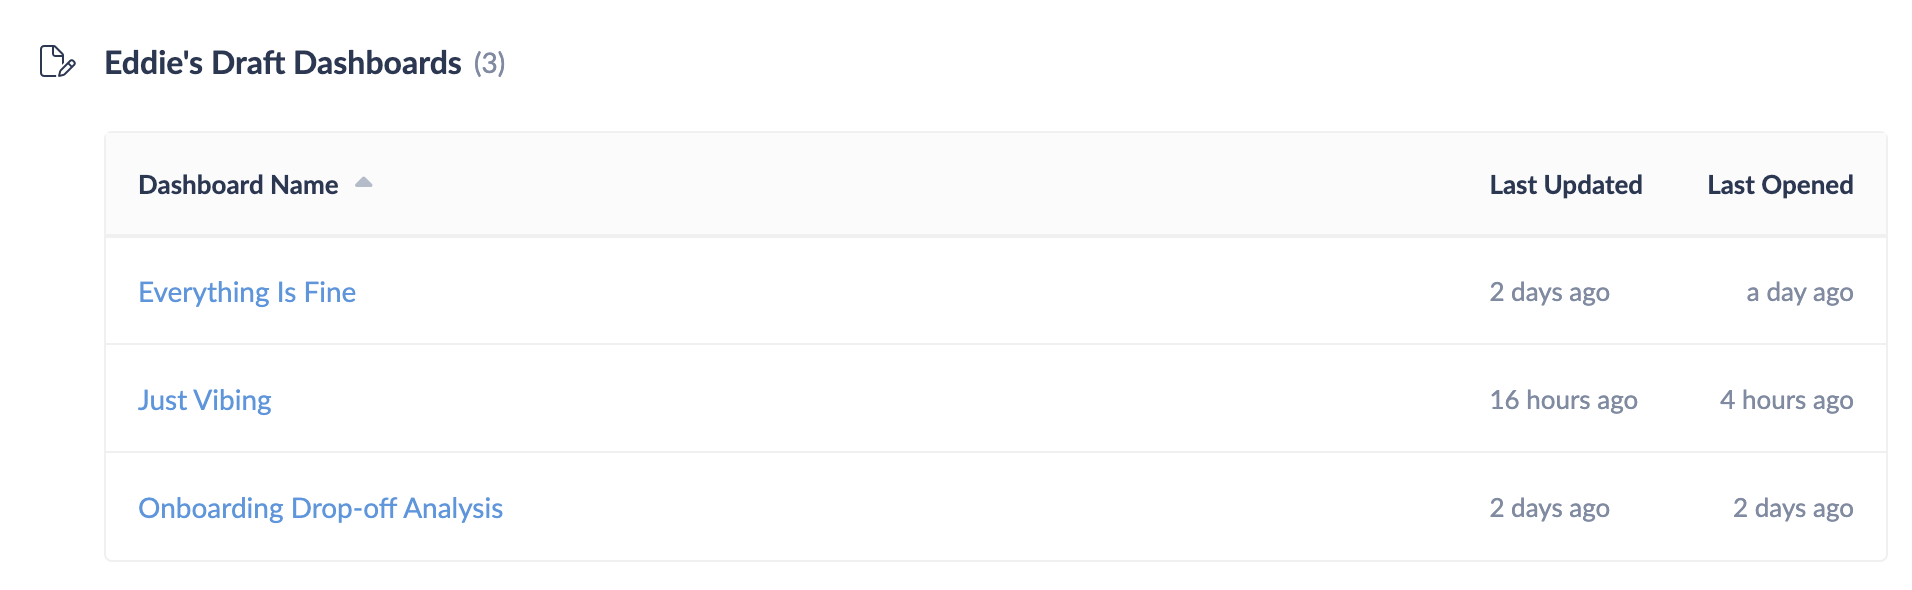Click the table header row background

[900, 185]
